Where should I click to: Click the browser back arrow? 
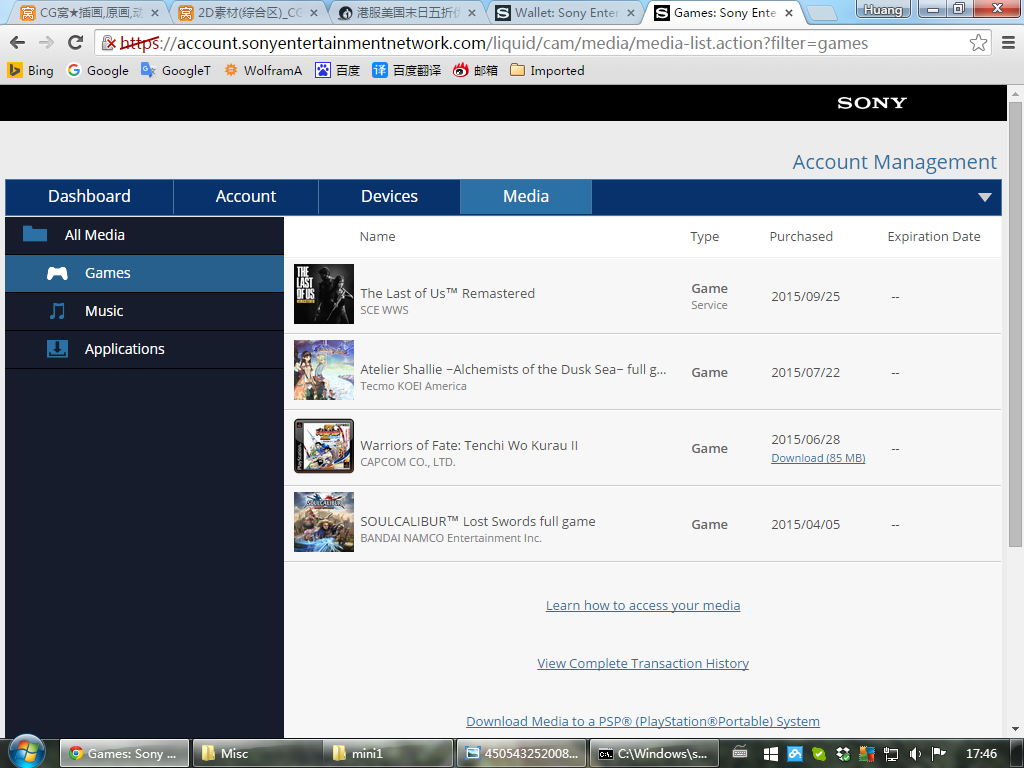[x=18, y=43]
